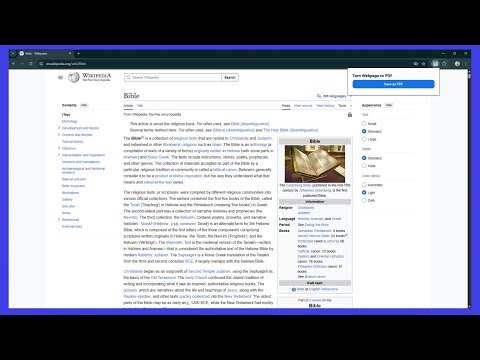
Task: Click the browser forward arrow
Action: (x=22, y=64)
